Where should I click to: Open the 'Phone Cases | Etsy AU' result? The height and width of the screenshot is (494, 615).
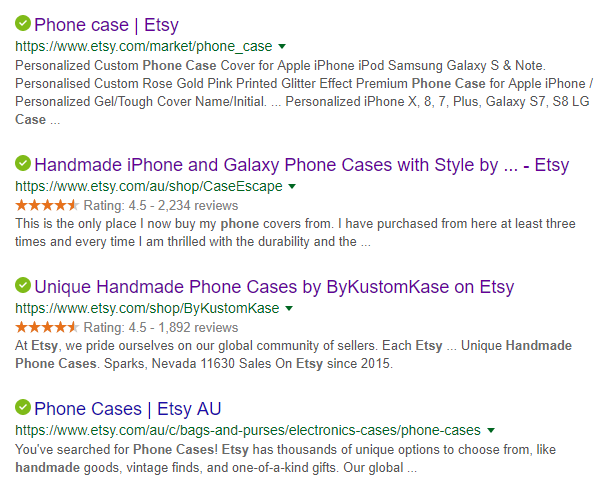127,408
